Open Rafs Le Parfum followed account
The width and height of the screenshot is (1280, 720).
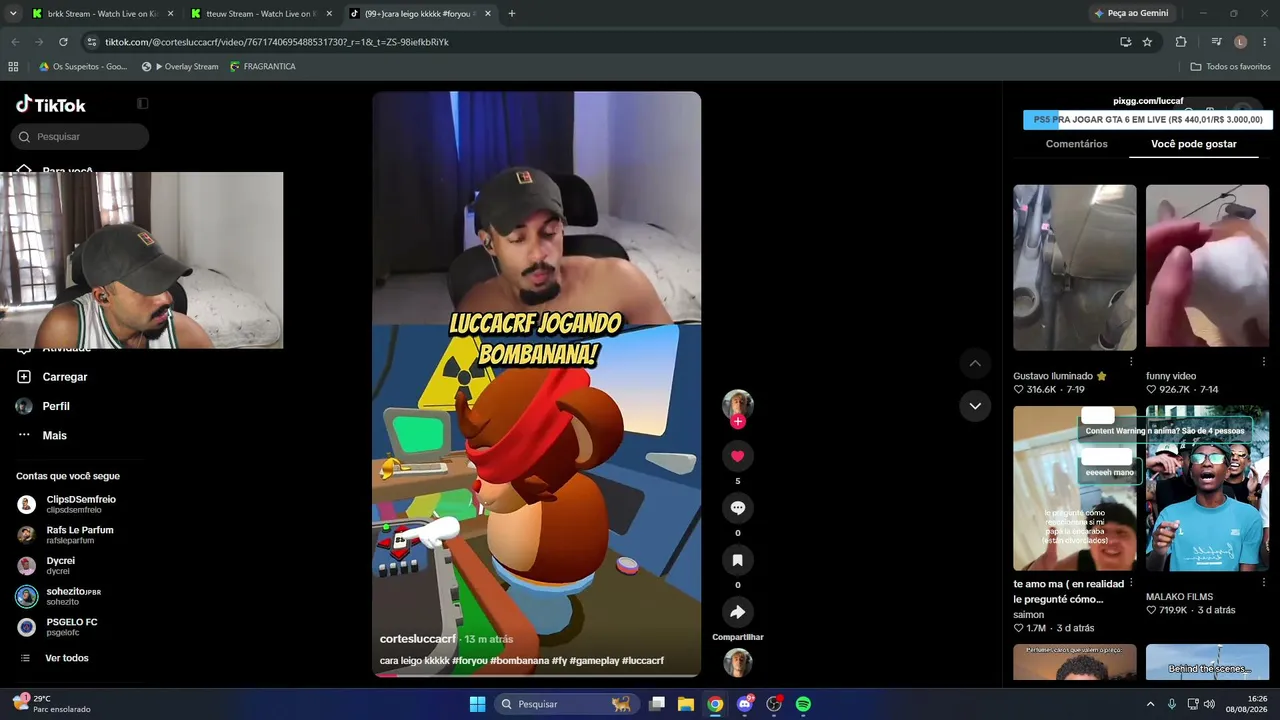(x=66, y=535)
